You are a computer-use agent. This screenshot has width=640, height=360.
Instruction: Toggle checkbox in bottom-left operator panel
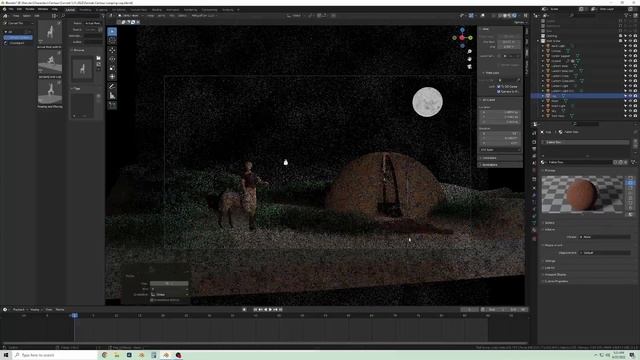tap(152, 300)
